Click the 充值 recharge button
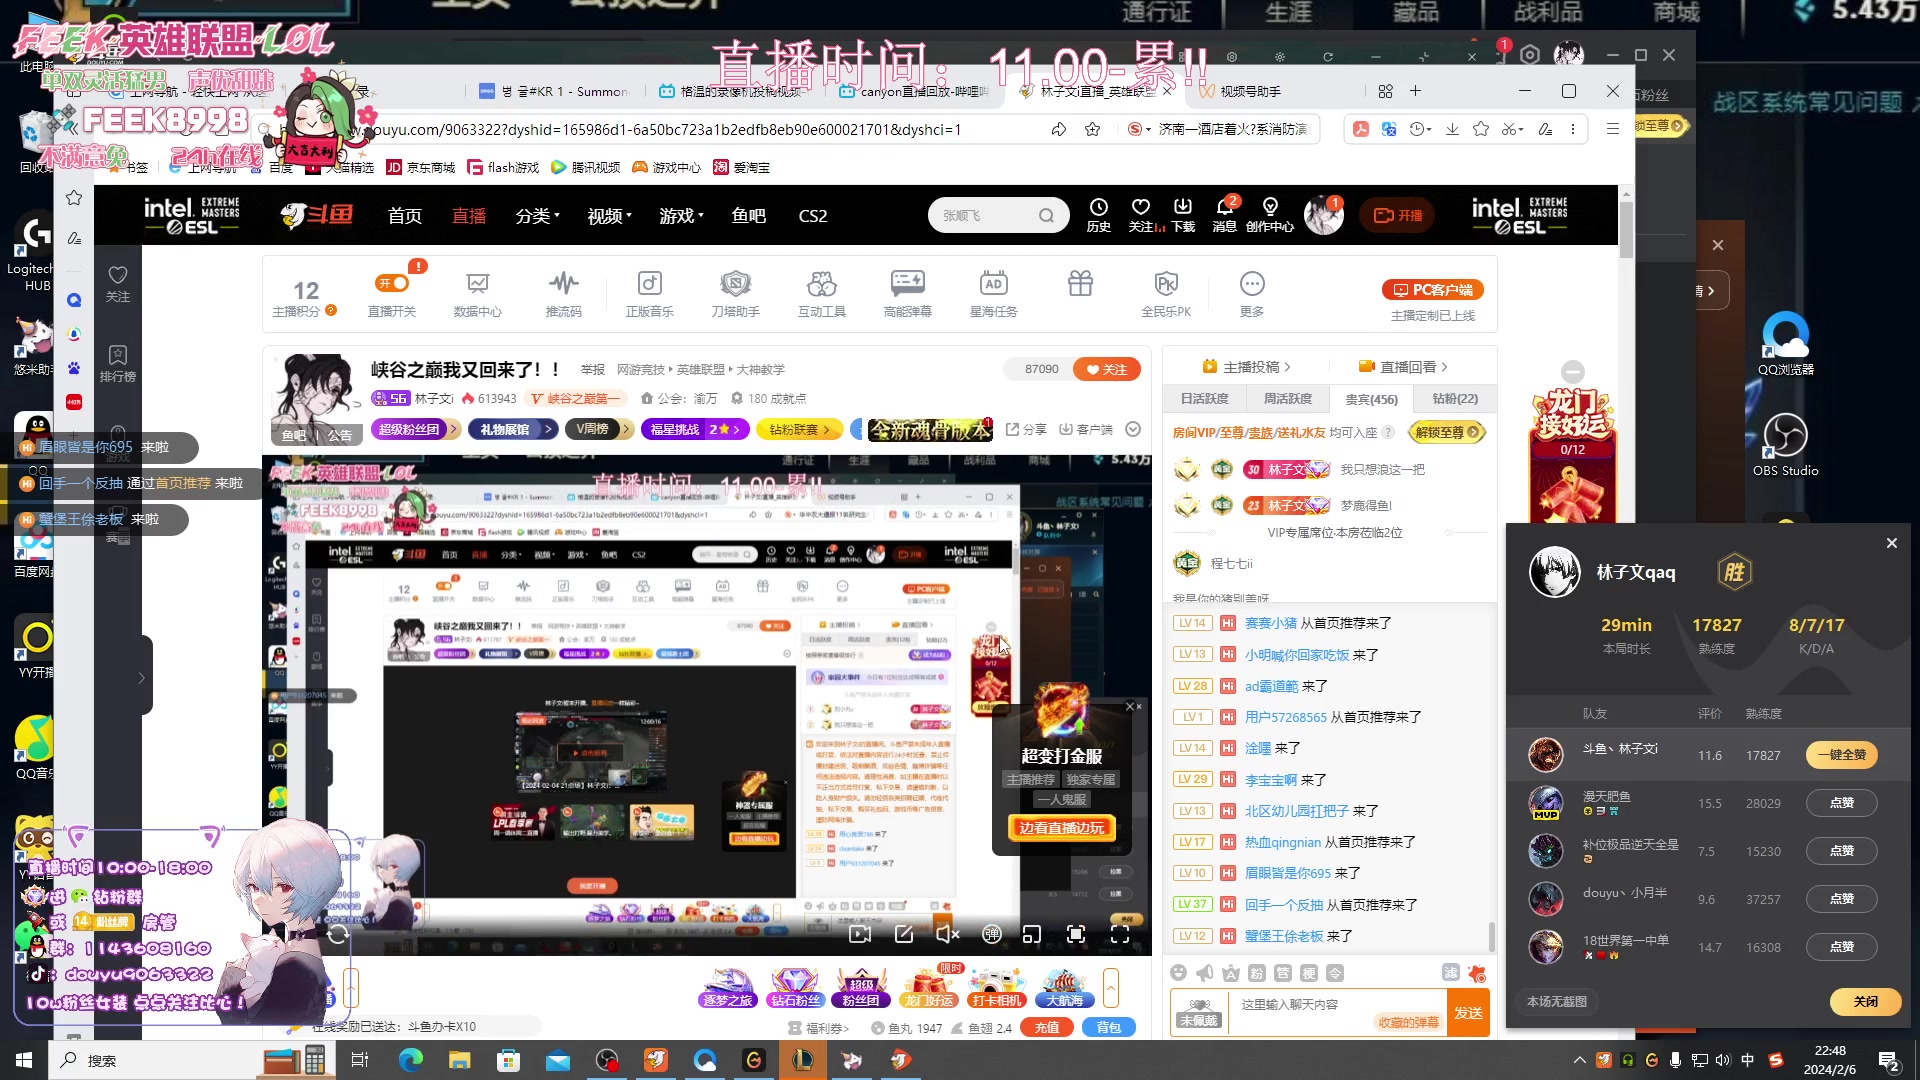 [1047, 1027]
